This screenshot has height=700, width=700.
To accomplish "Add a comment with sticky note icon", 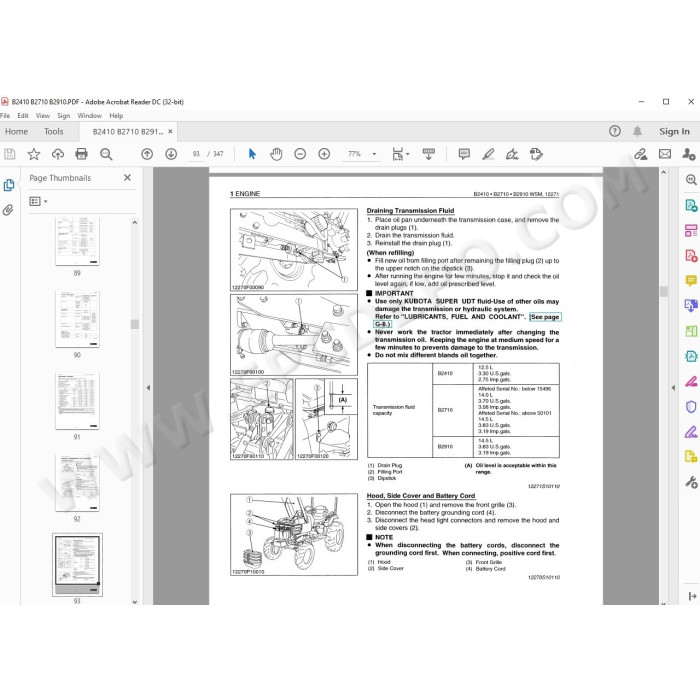I will pyautogui.click(x=464, y=154).
